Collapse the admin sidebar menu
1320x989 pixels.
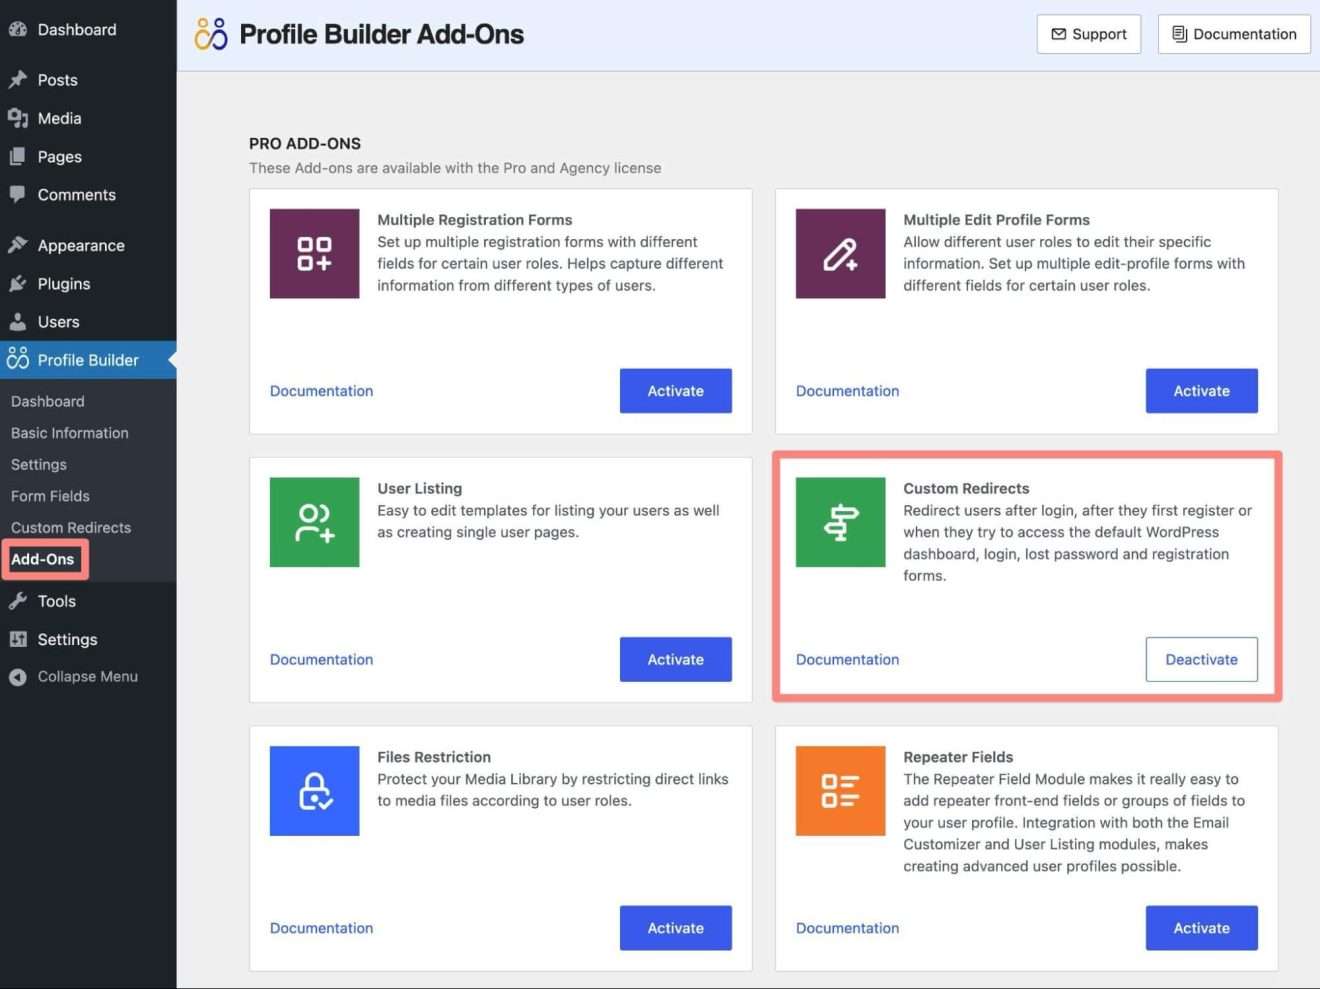(88, 677)
